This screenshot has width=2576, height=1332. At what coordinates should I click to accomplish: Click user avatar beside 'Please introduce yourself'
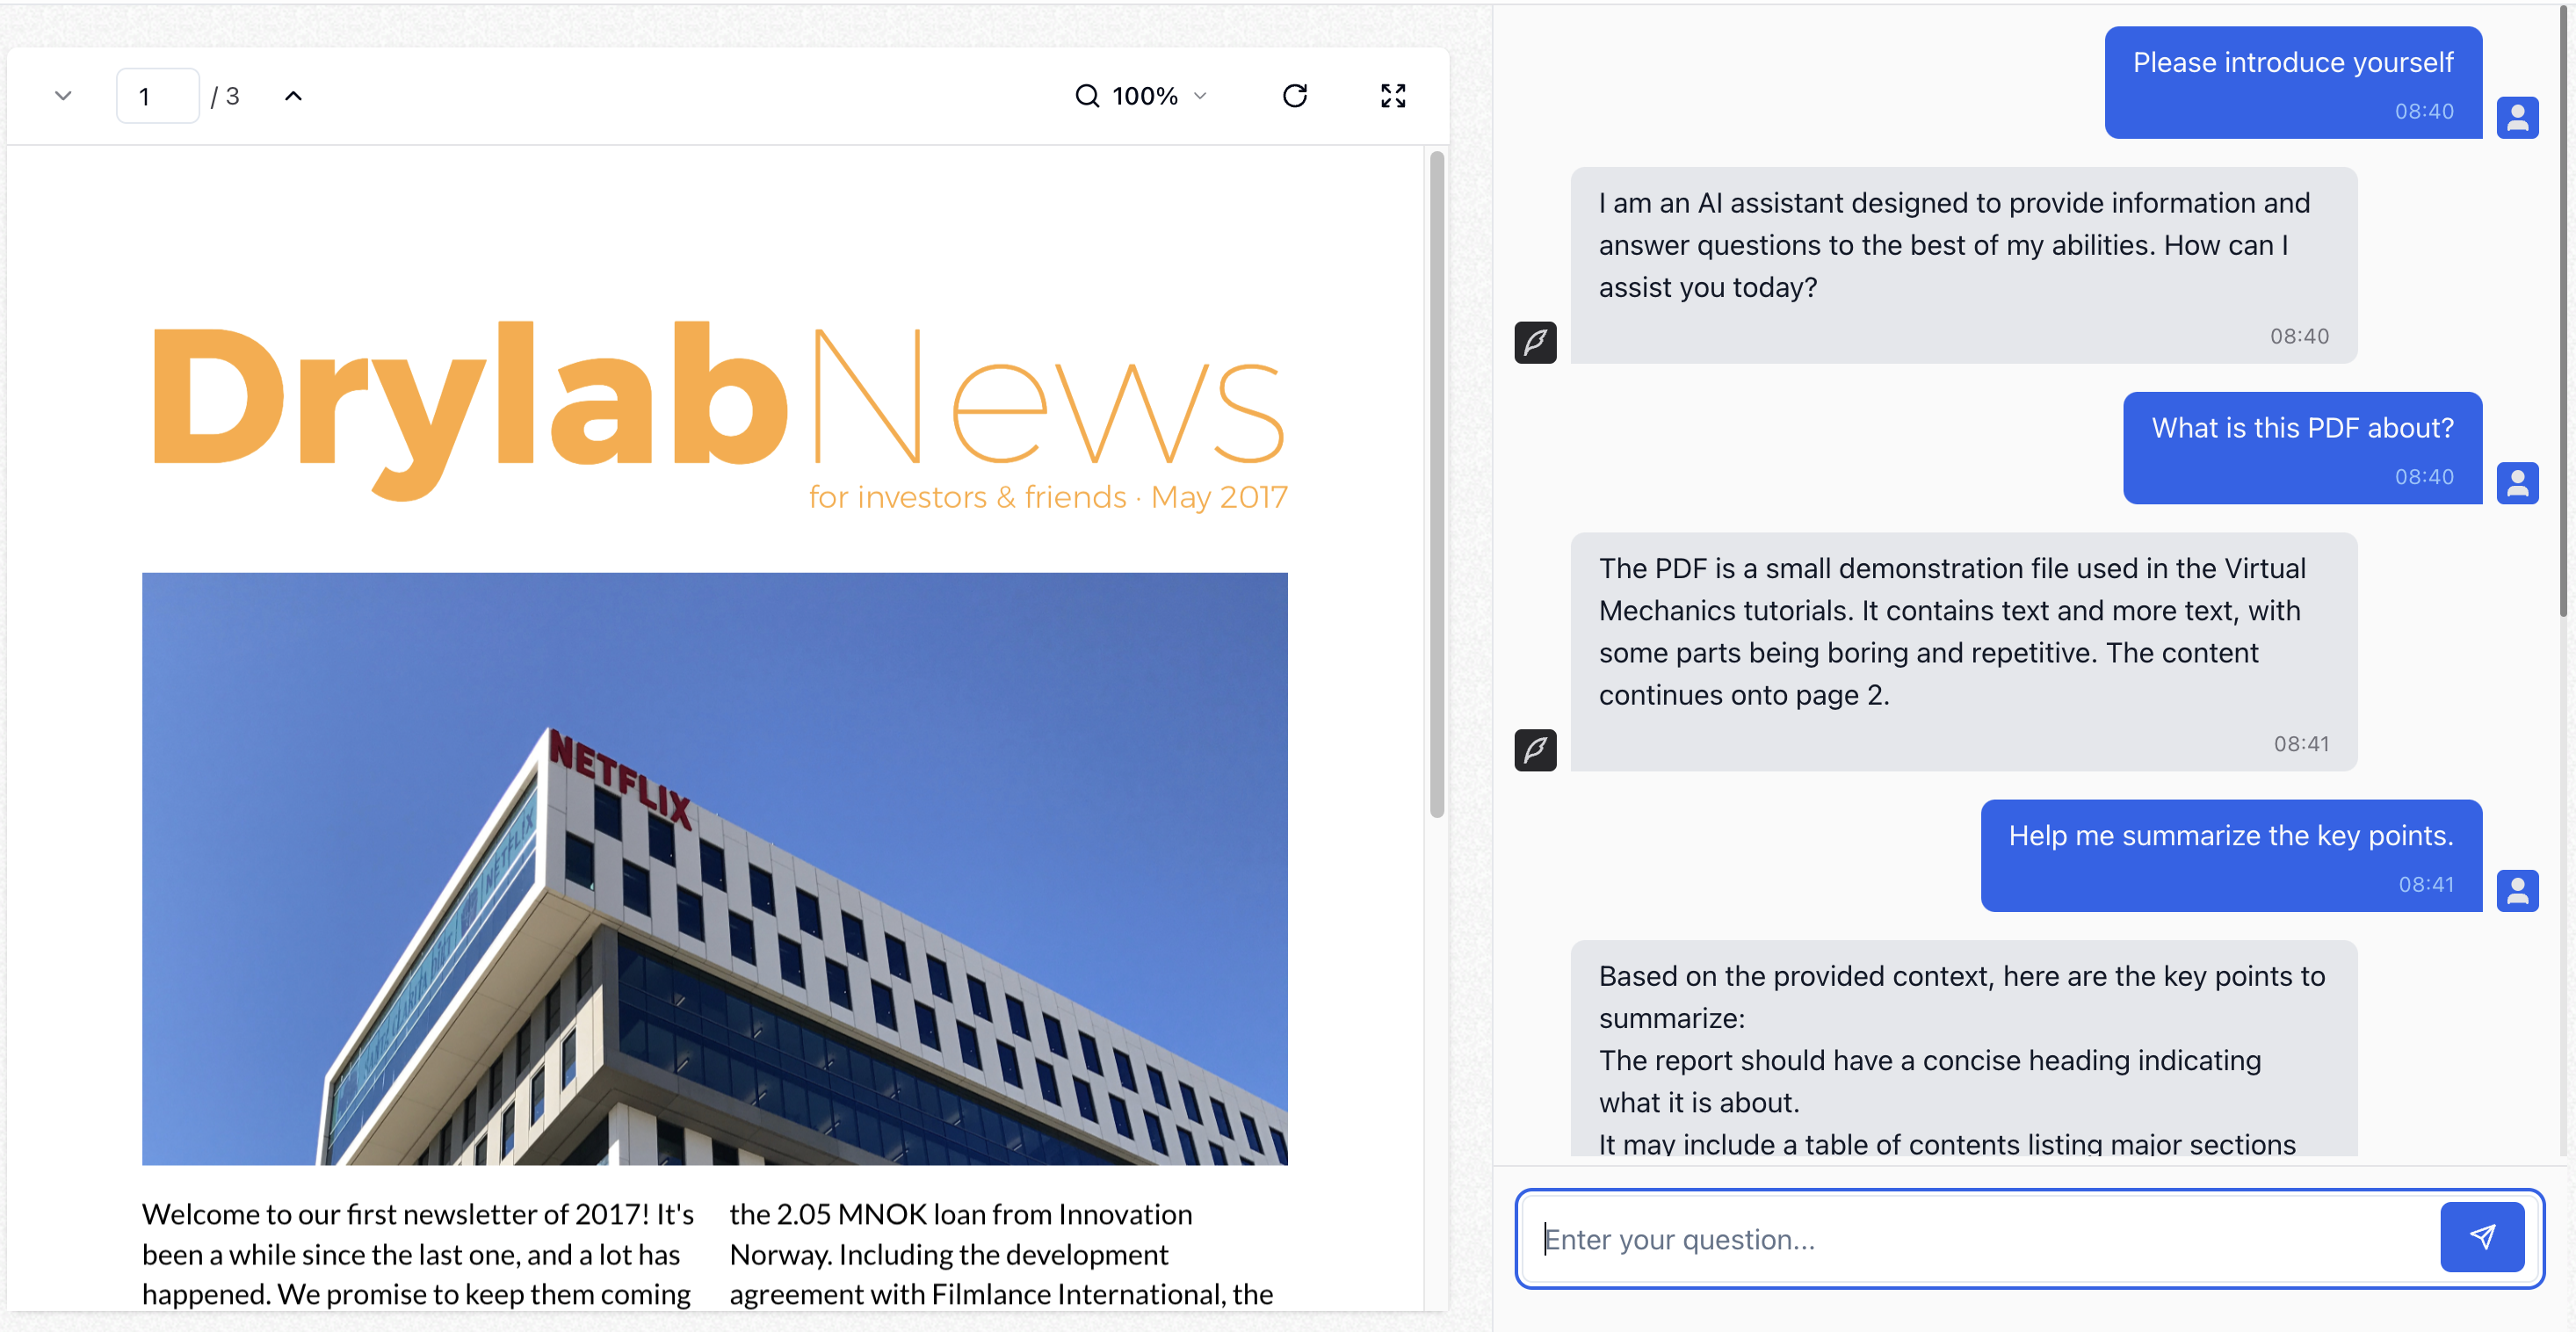[2517, 118]
